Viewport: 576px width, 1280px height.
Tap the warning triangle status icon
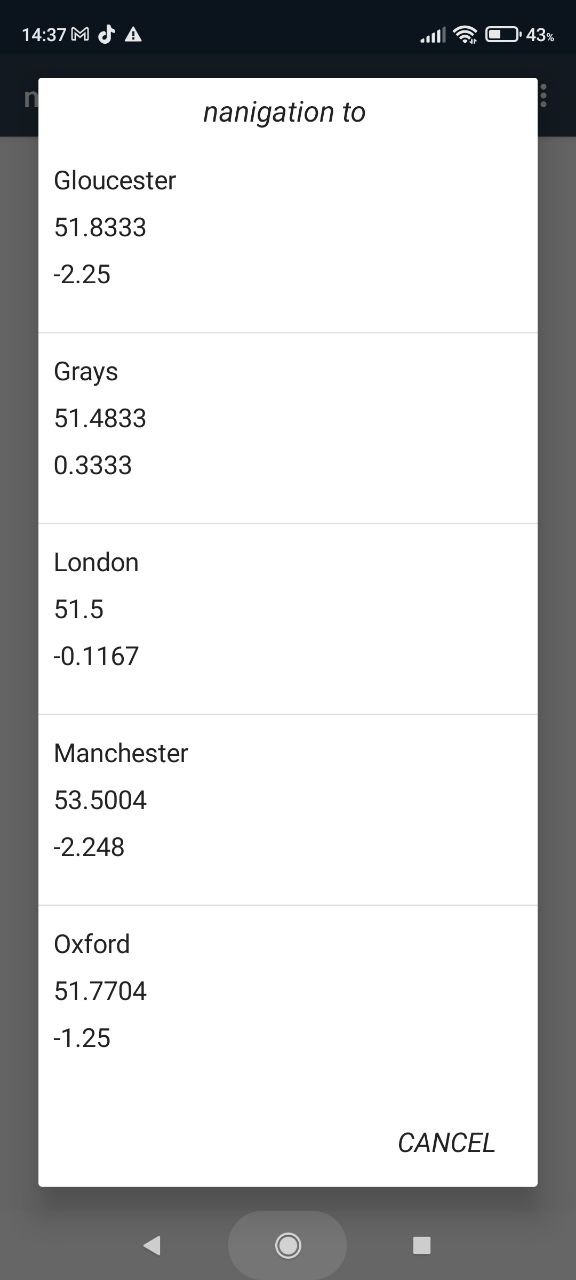133,34
